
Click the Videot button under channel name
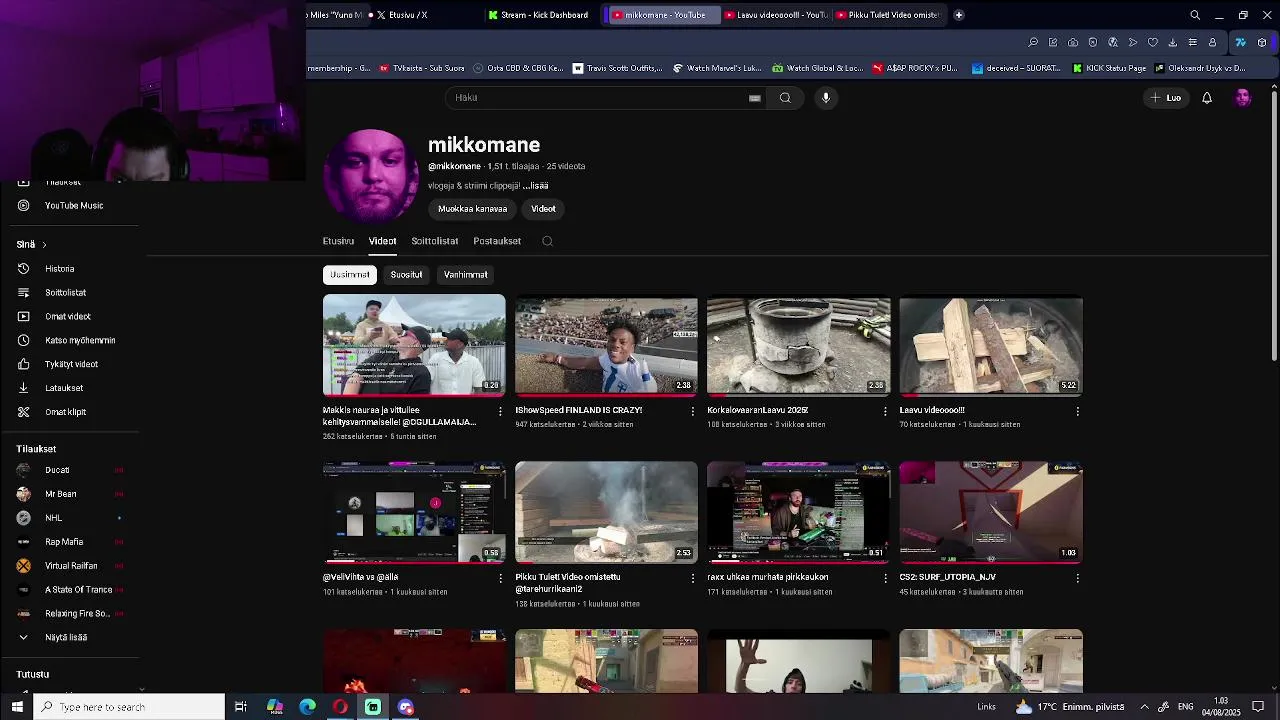pyautogui.click(x=543, y=209)
